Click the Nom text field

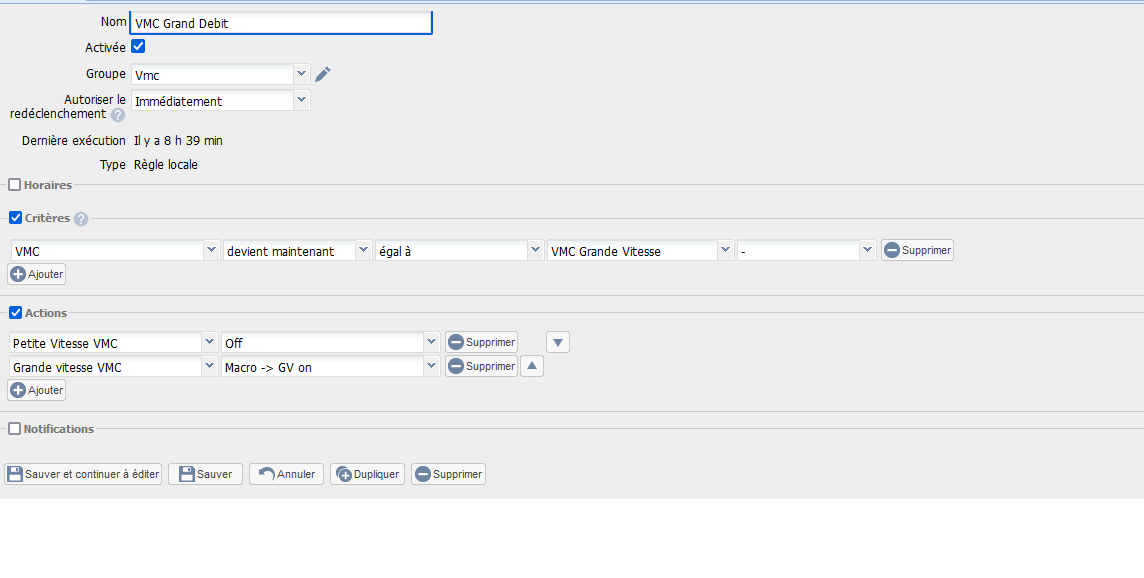coord(281,23)
